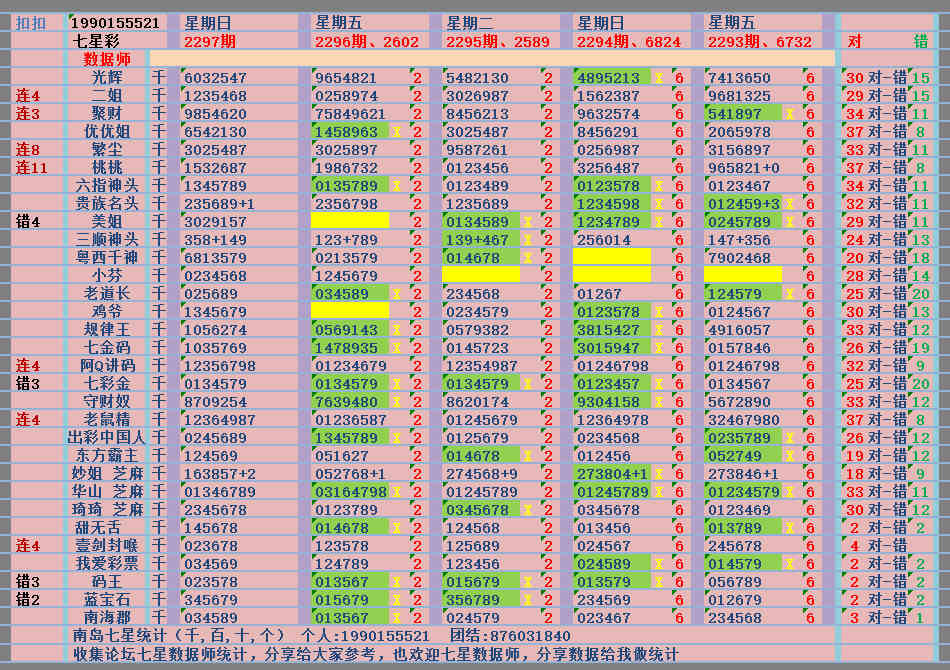
Task: Click the green cell containing 3815427
Action: (x=610, y=330)
